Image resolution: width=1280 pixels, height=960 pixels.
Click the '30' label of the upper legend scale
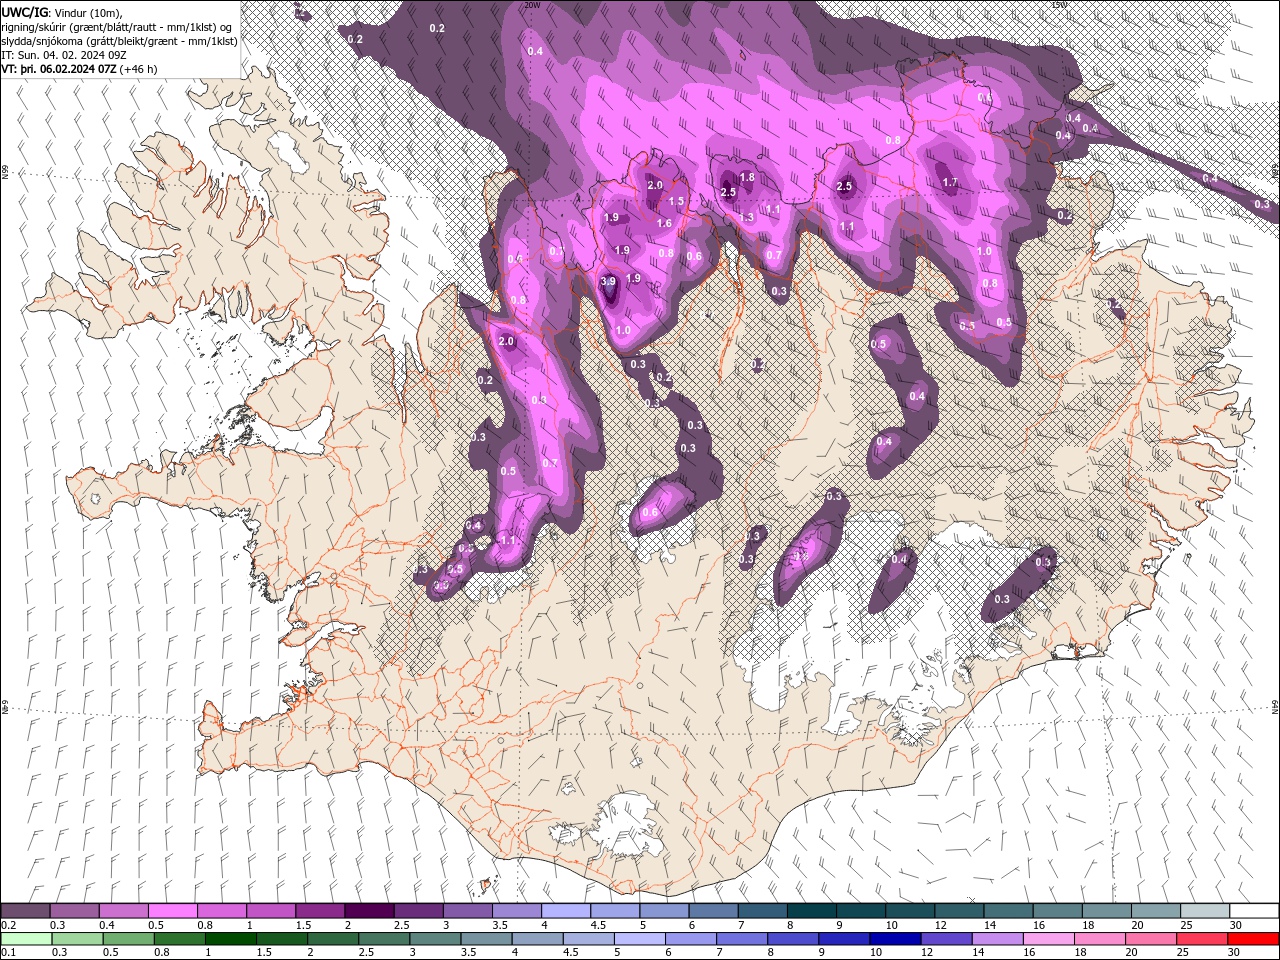1236,925
